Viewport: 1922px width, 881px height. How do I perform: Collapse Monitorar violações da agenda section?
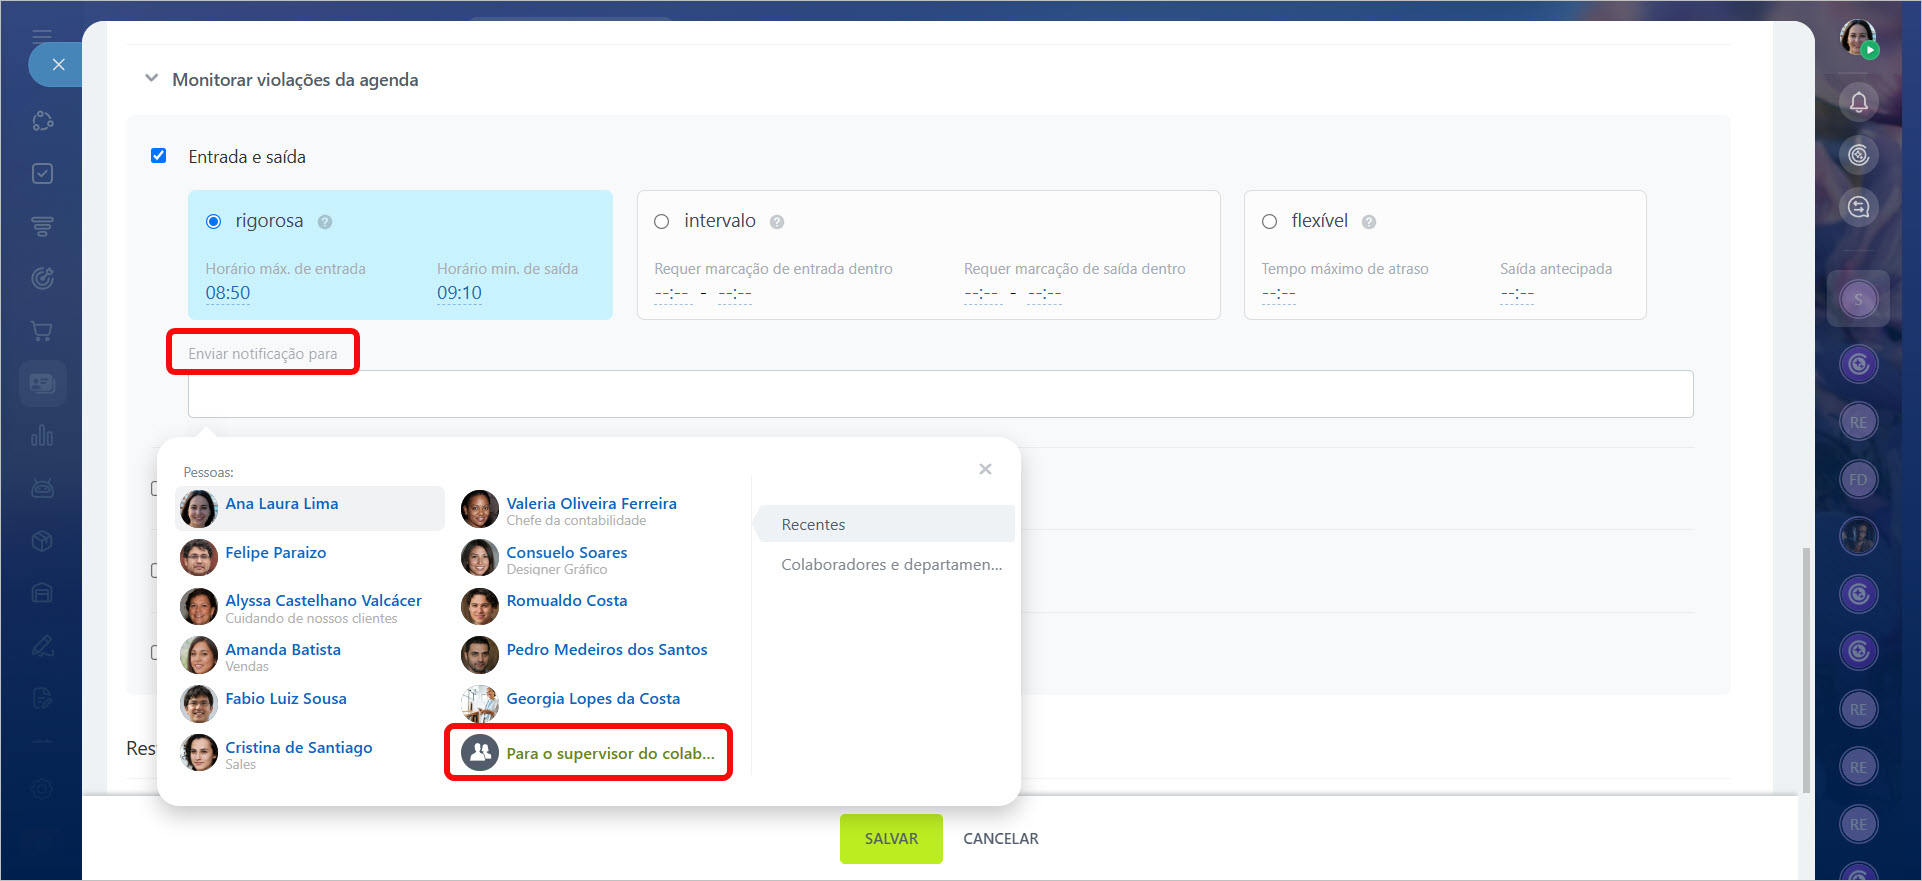pos(152,79)
